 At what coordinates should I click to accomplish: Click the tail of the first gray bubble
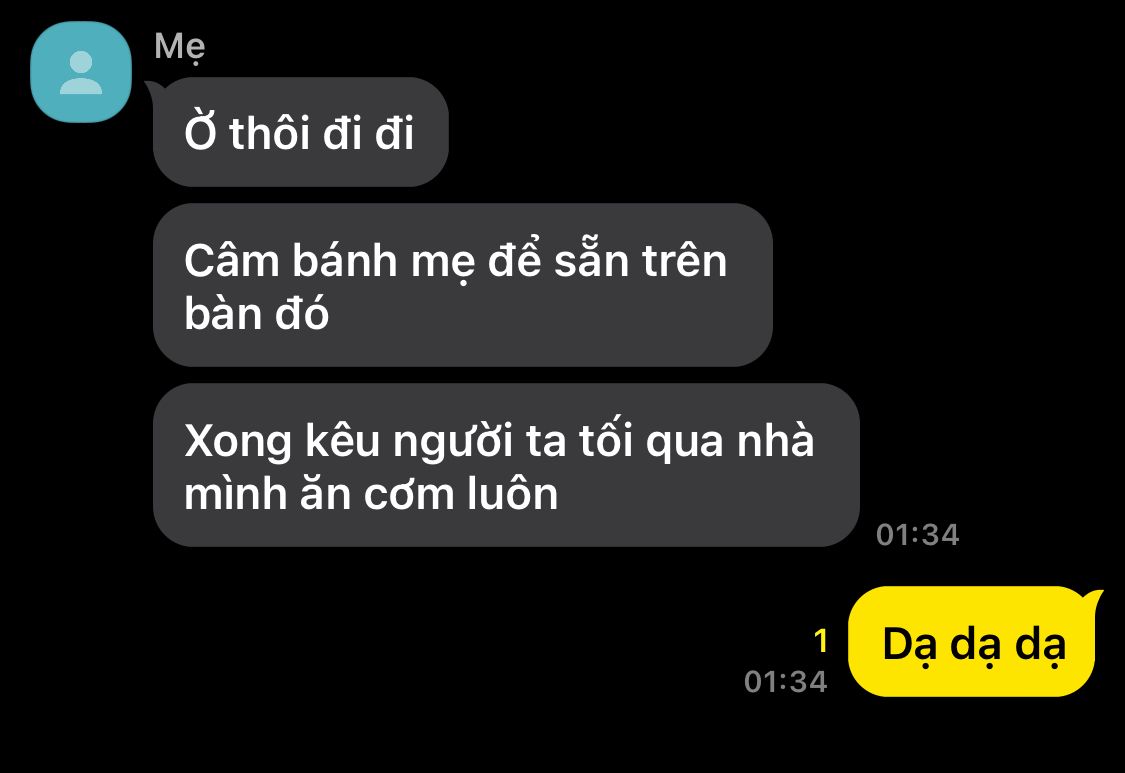point(155,89)
